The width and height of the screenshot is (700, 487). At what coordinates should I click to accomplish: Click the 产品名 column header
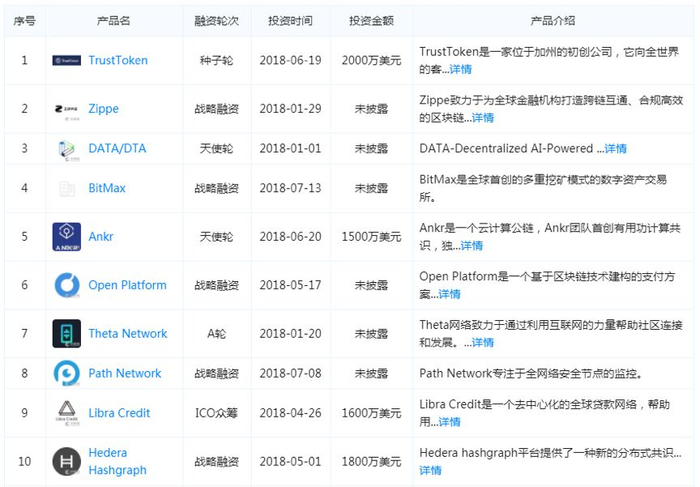click(113, 21)
